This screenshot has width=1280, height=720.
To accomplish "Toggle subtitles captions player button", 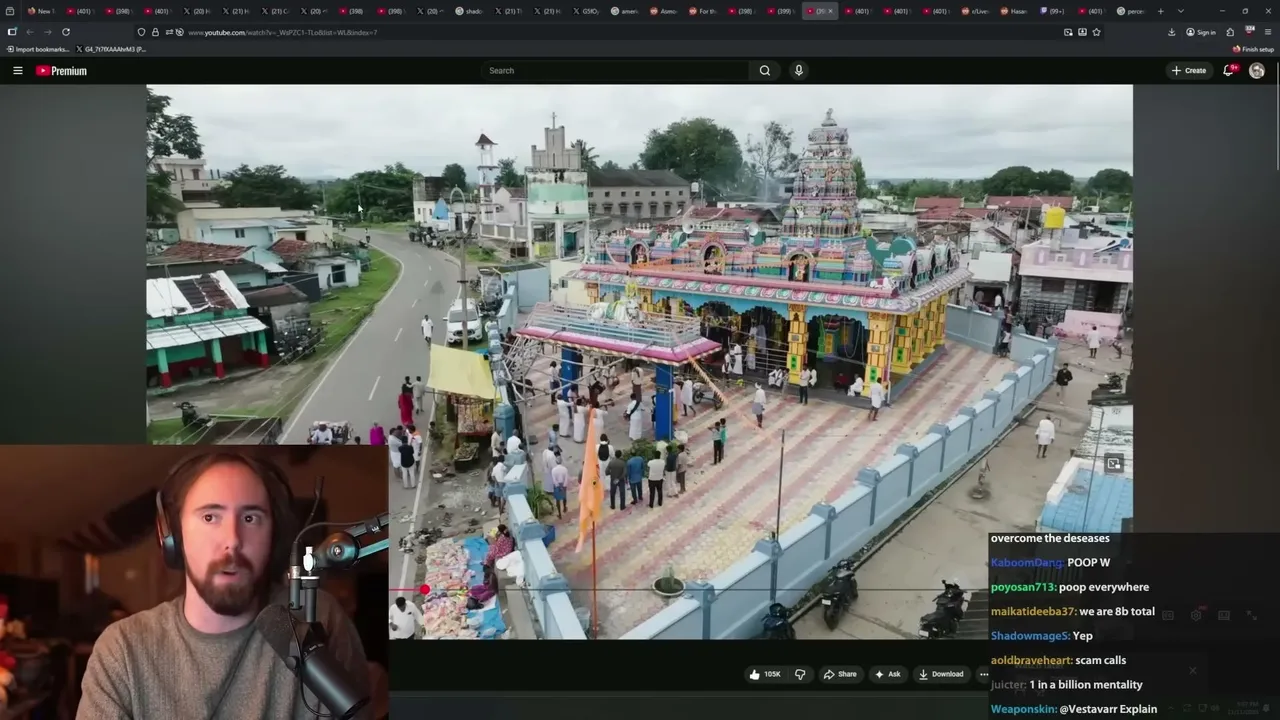I will [1168, 616].
